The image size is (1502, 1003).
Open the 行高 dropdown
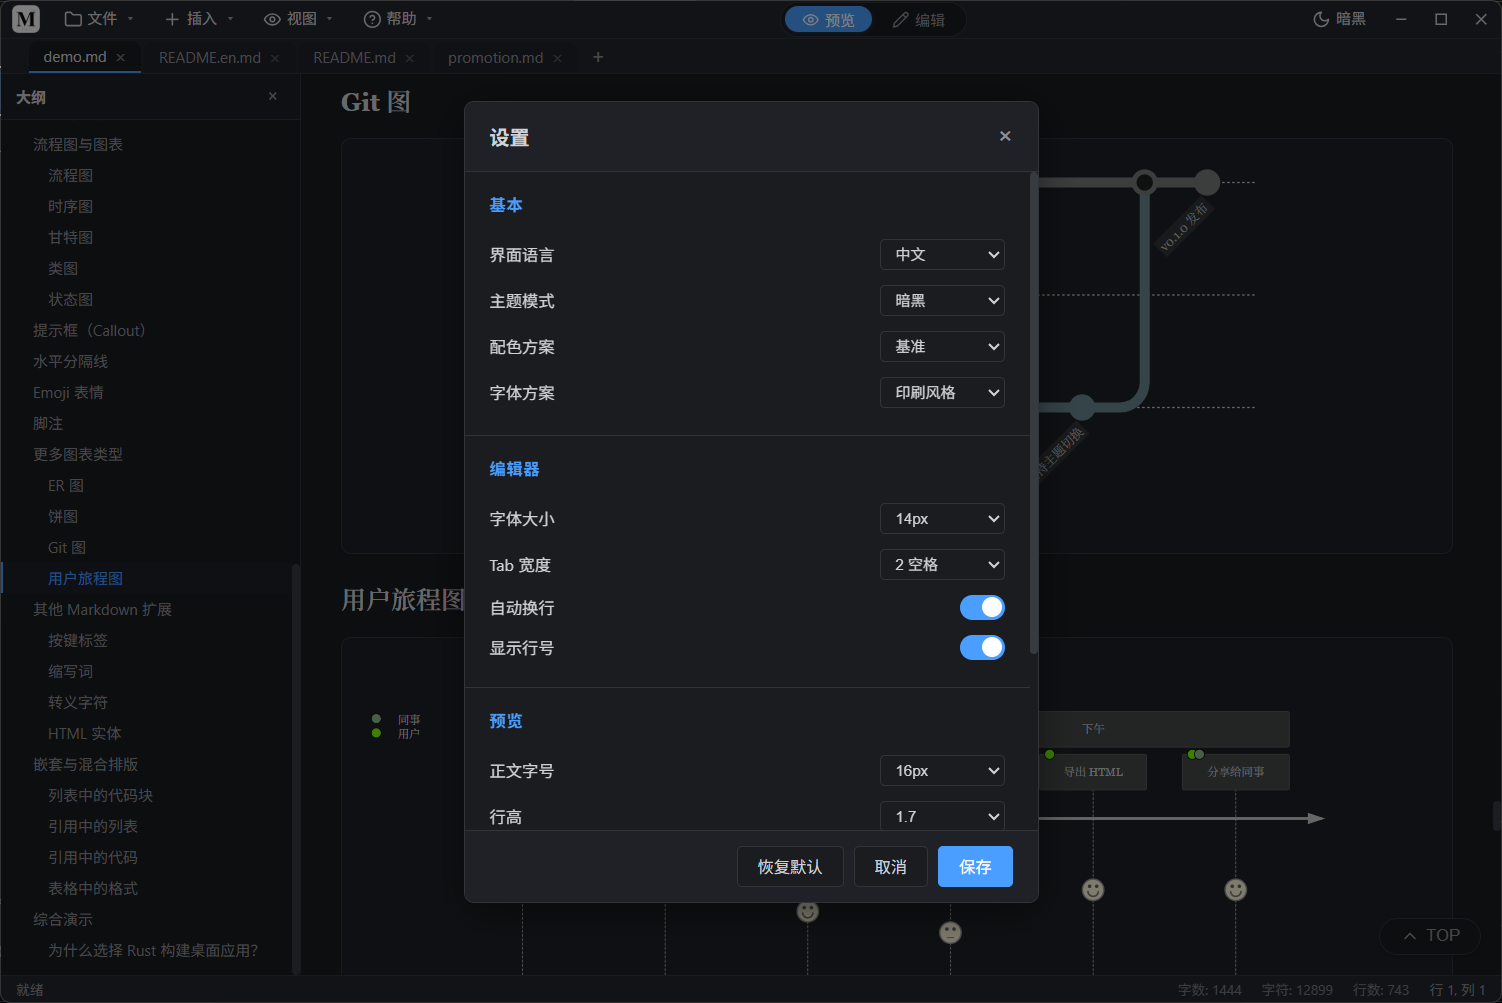(942, 815)
